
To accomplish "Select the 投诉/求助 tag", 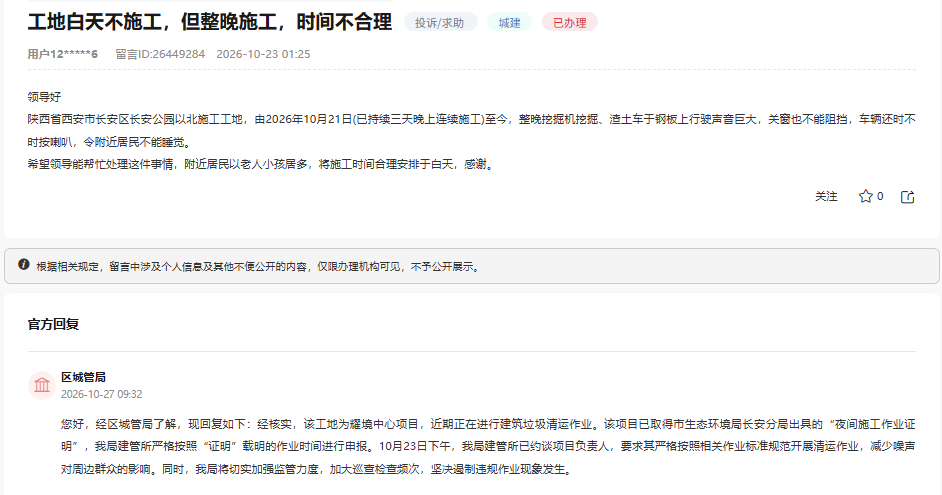I will click(440, 23).
